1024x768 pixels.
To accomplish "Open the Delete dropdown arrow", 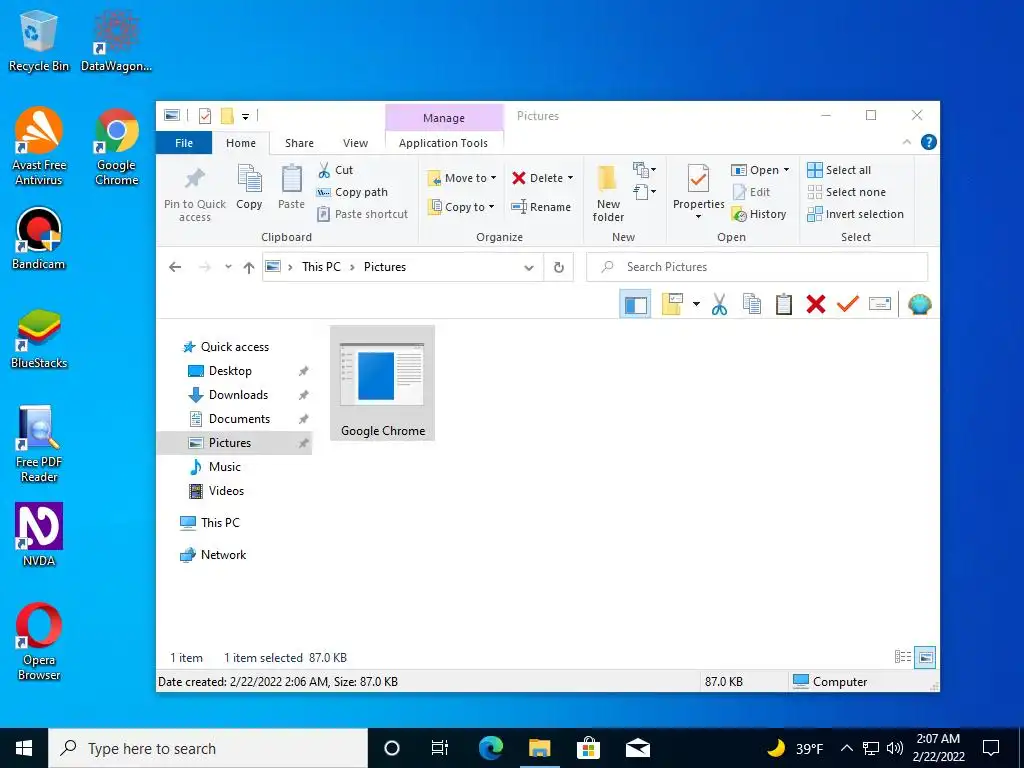I will point(570,178).
